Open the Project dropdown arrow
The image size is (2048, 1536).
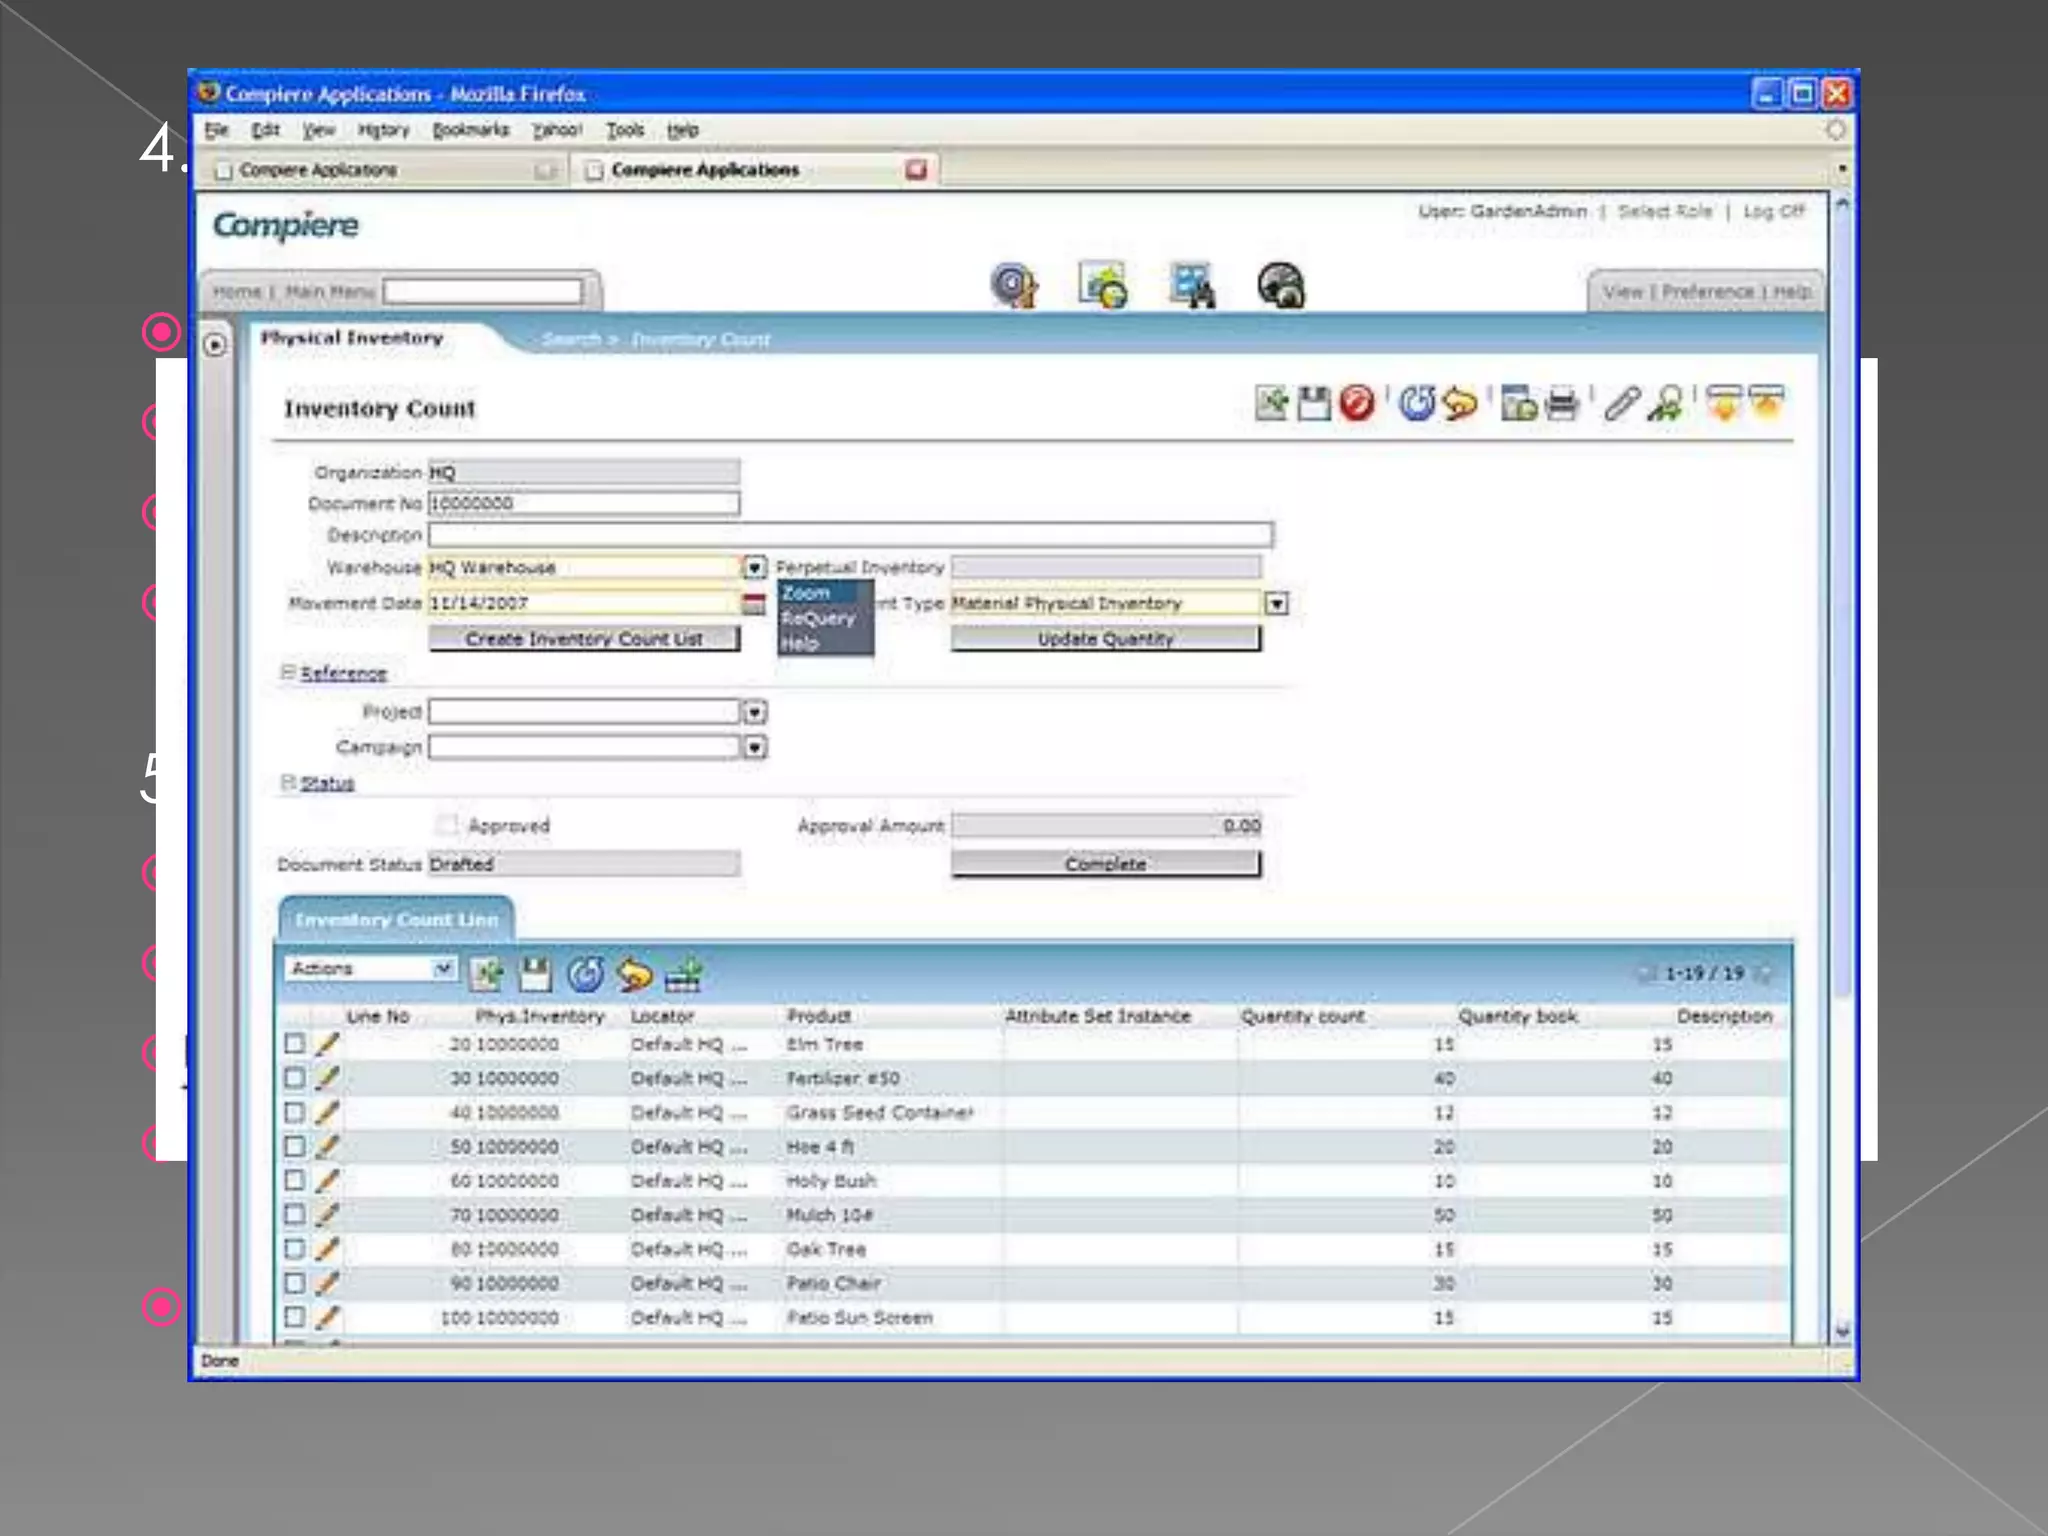pyautogui.click(x=755, y=712)
